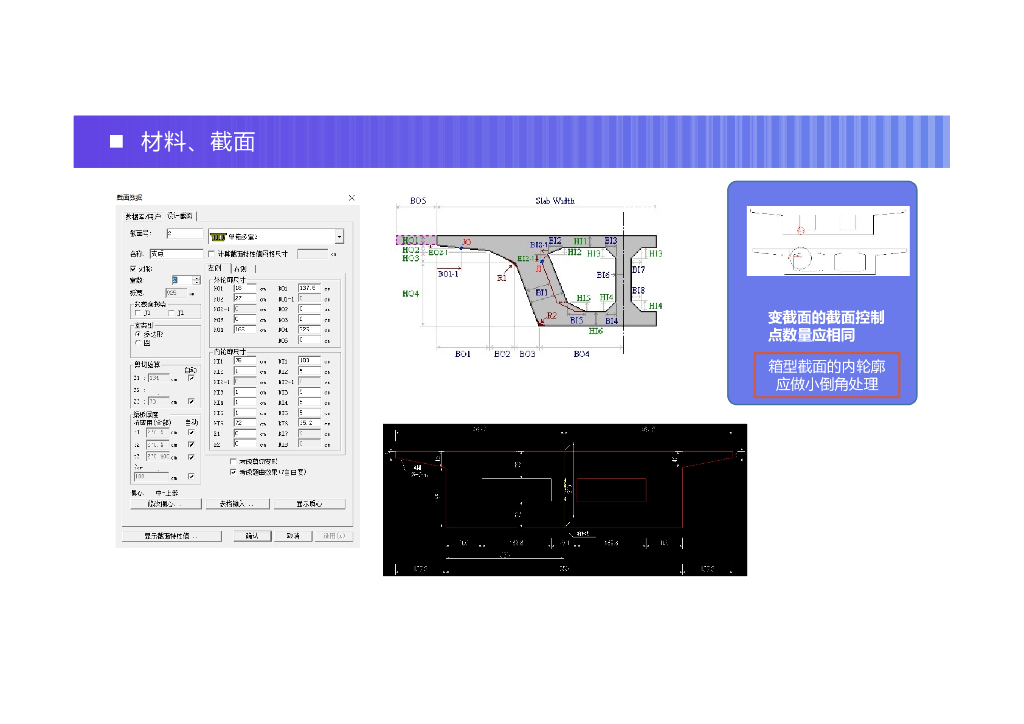Toggle the 对称 symmetric checkbox
The image size is (1024, 724).
pos(133,269)
